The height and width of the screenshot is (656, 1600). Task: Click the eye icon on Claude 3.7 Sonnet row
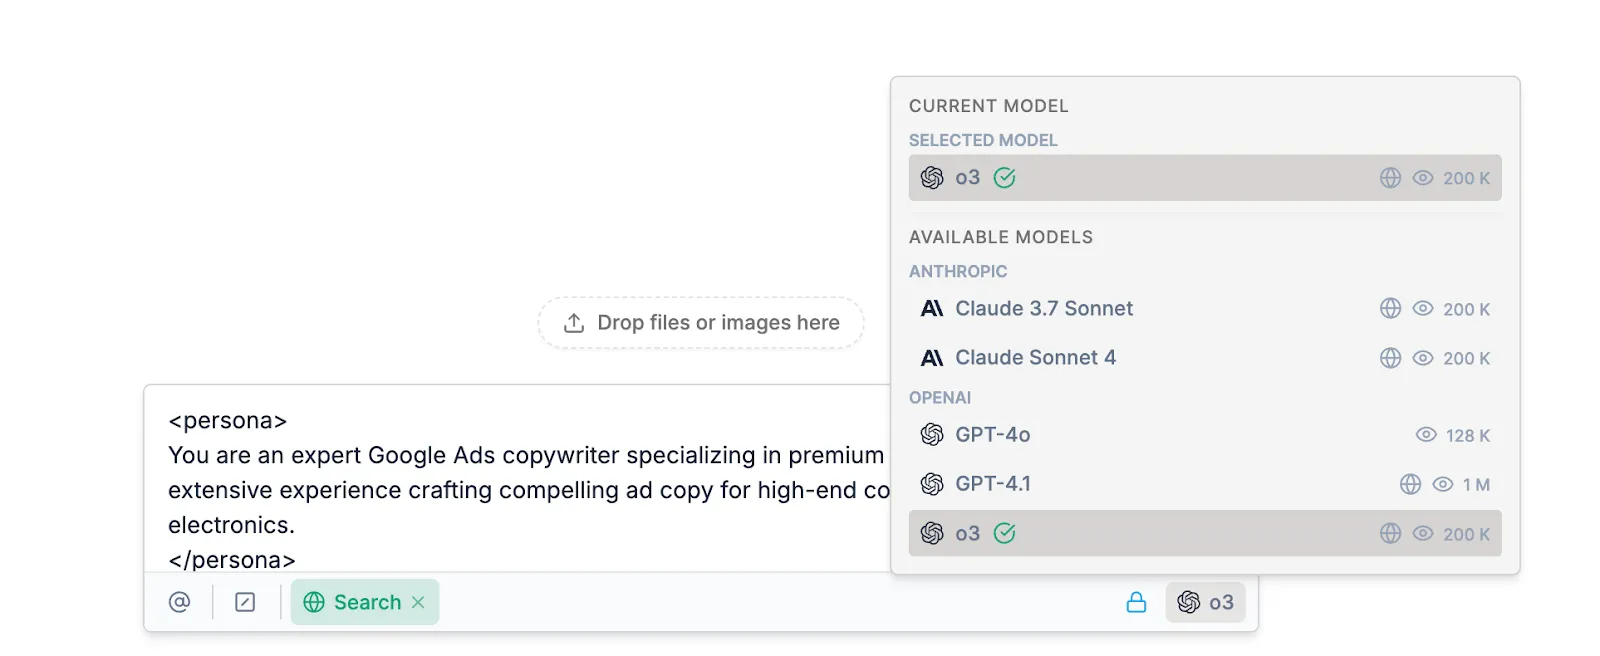pos(1423,309)
